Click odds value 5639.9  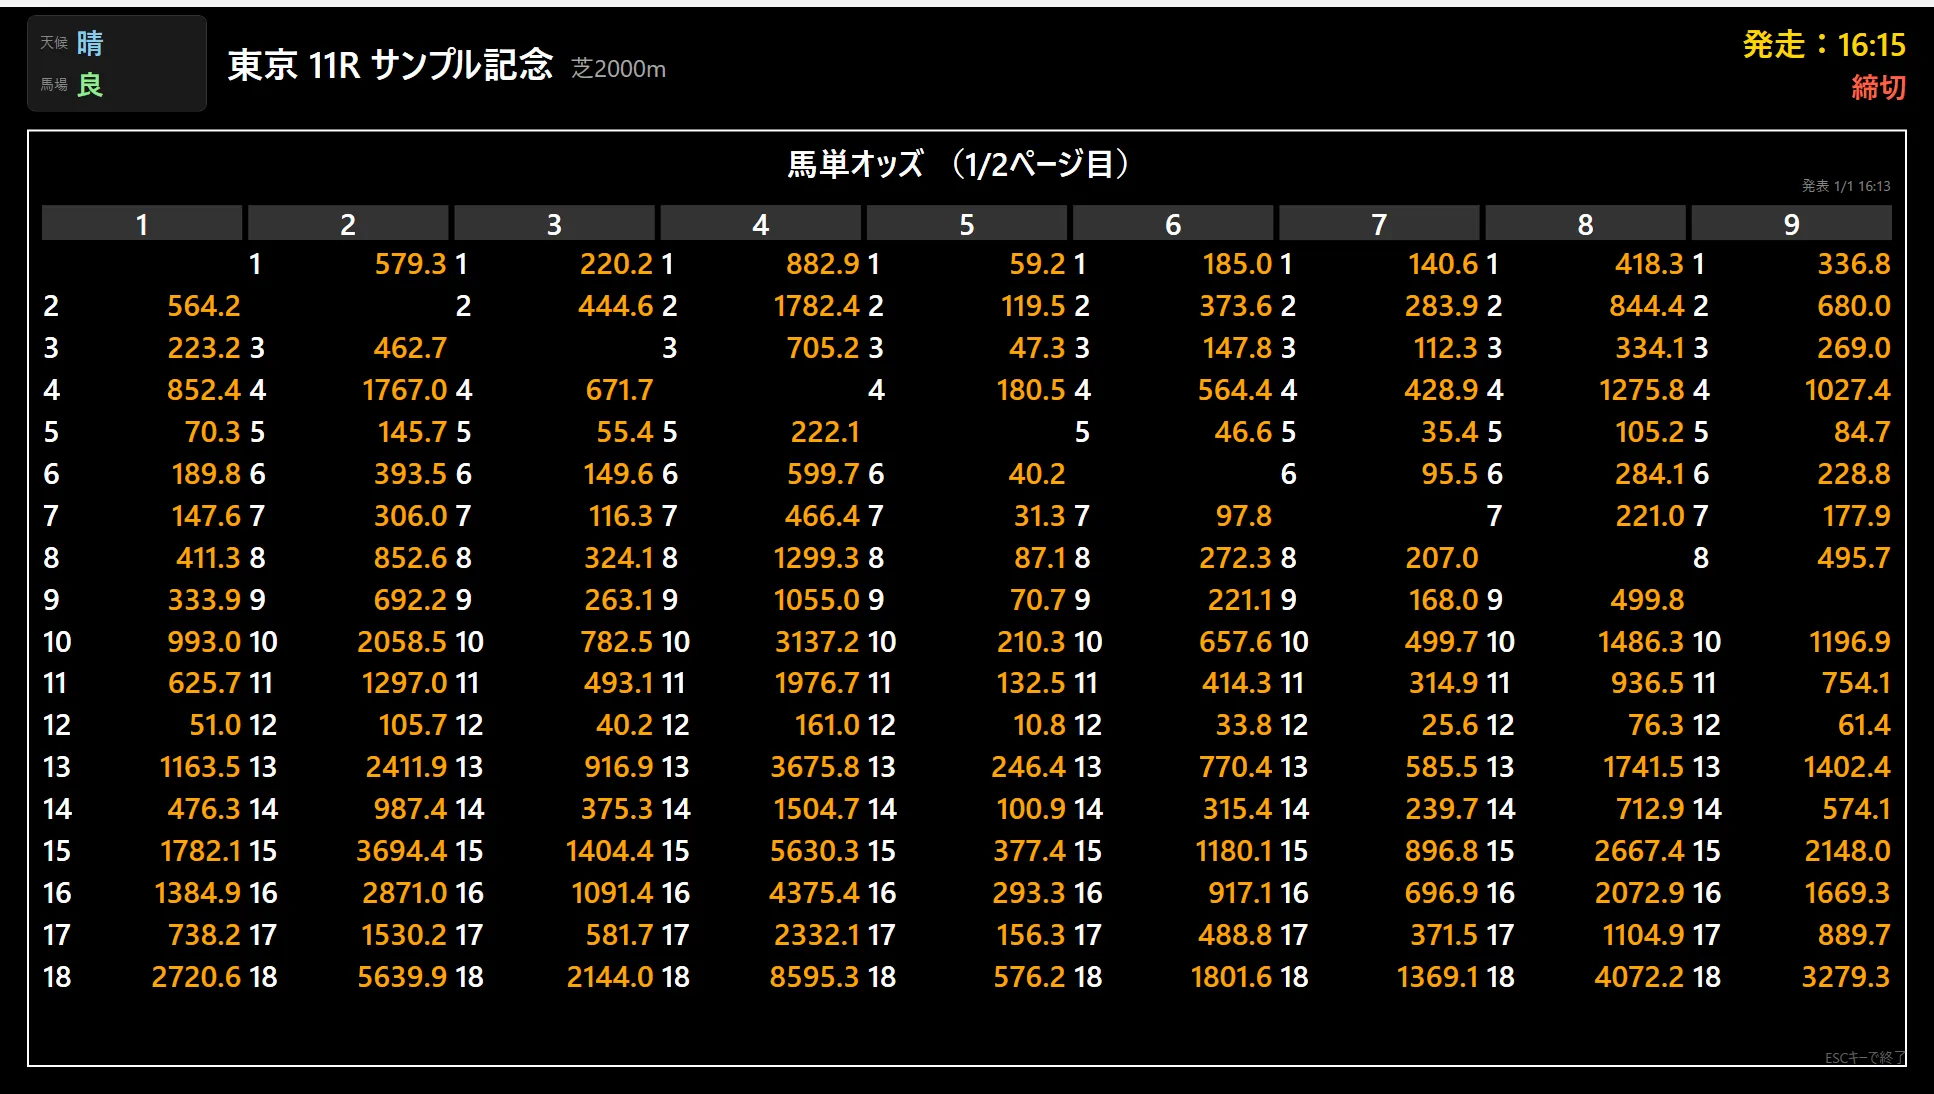402,977
